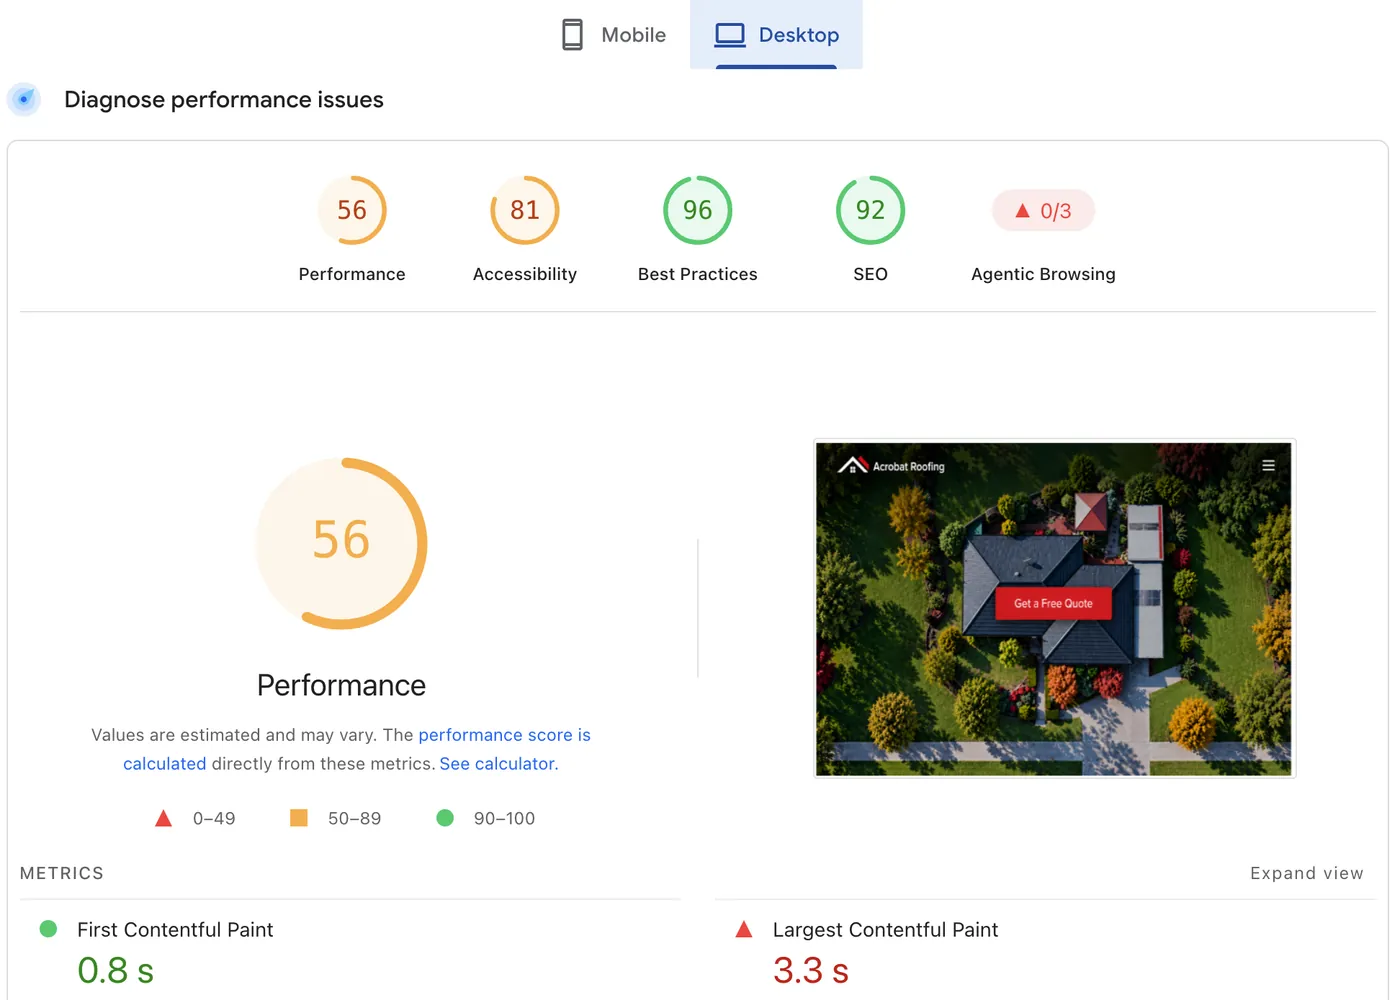Click the red triangle 0–49 legend icon
Image resolution: width=1400 pixels, height=1000 pixels.
coord(164,818)
